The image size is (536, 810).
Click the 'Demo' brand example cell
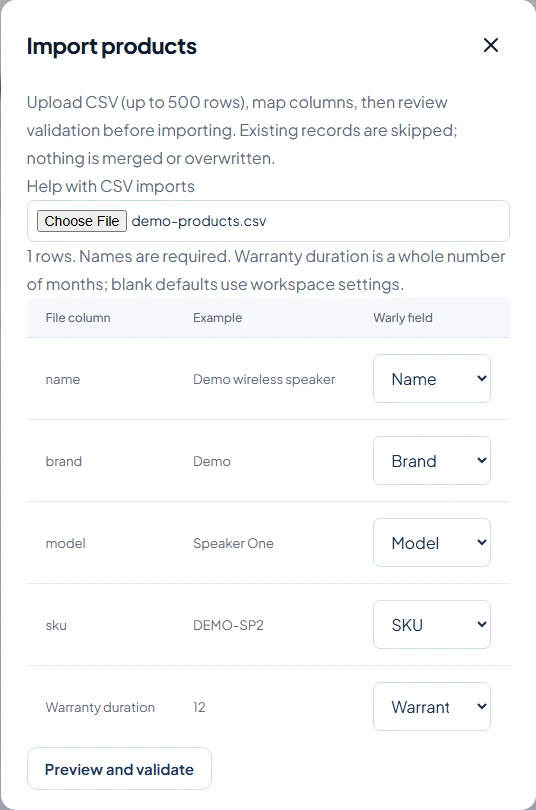click(x=212, y=461)
